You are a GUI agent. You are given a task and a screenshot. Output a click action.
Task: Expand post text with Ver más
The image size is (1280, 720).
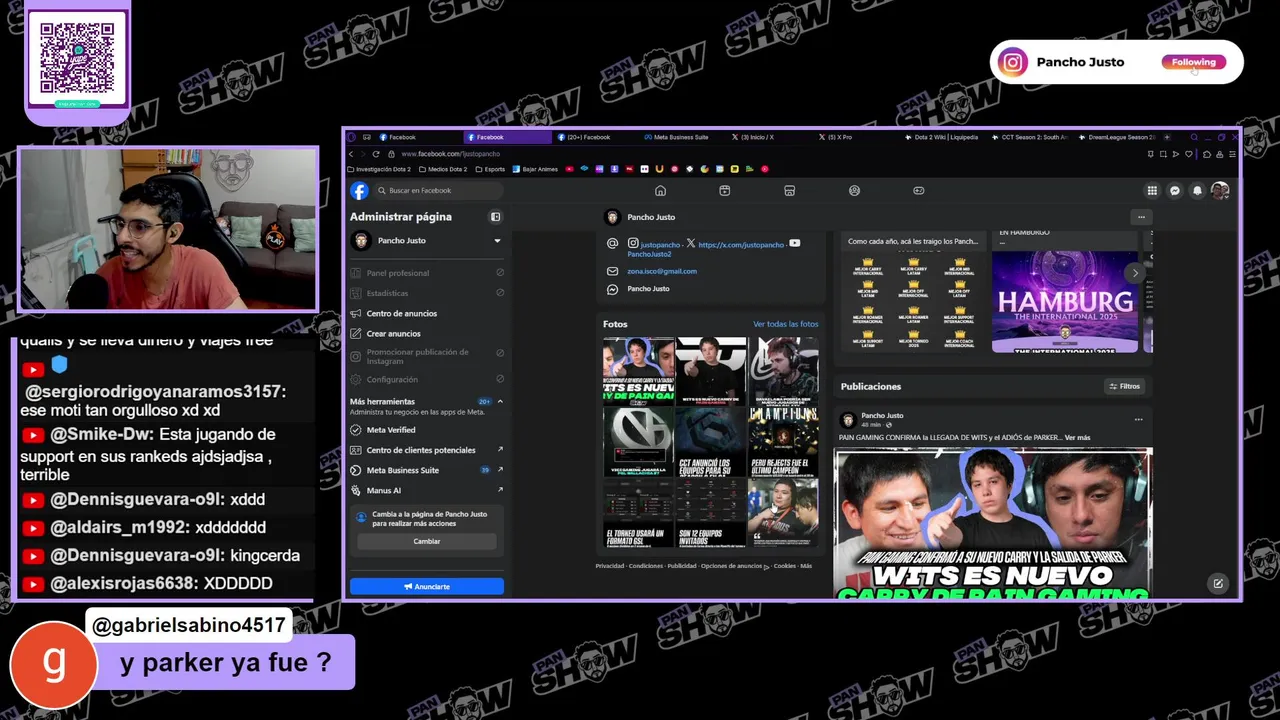pyautogui.click(x=1077, y=438)
